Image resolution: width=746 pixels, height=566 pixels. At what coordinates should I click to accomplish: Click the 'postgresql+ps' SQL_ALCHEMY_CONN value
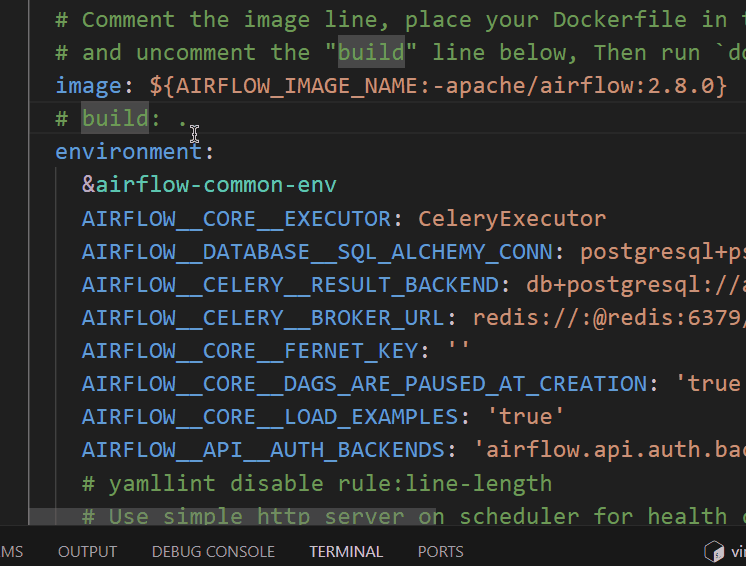(663, 252)
